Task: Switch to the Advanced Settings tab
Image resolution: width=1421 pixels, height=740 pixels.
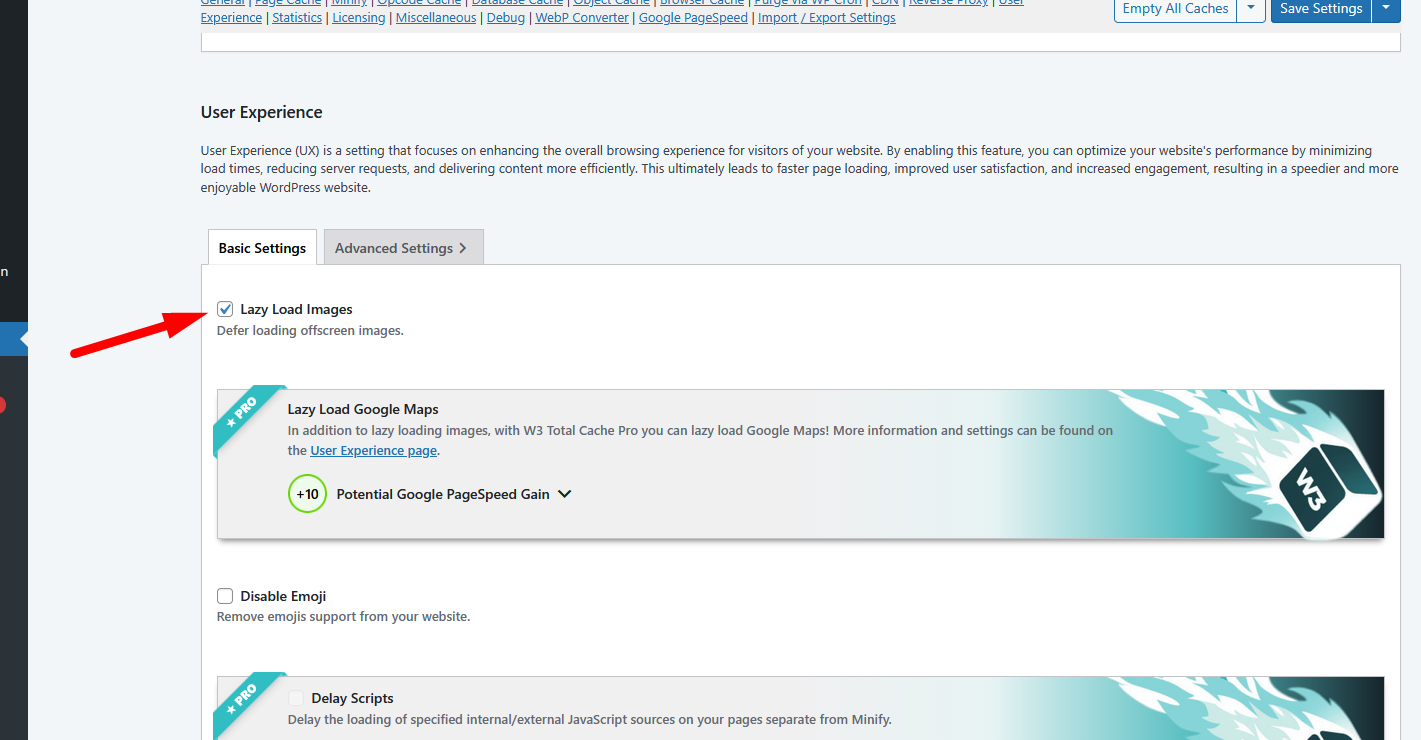Action: coord(403,248)
